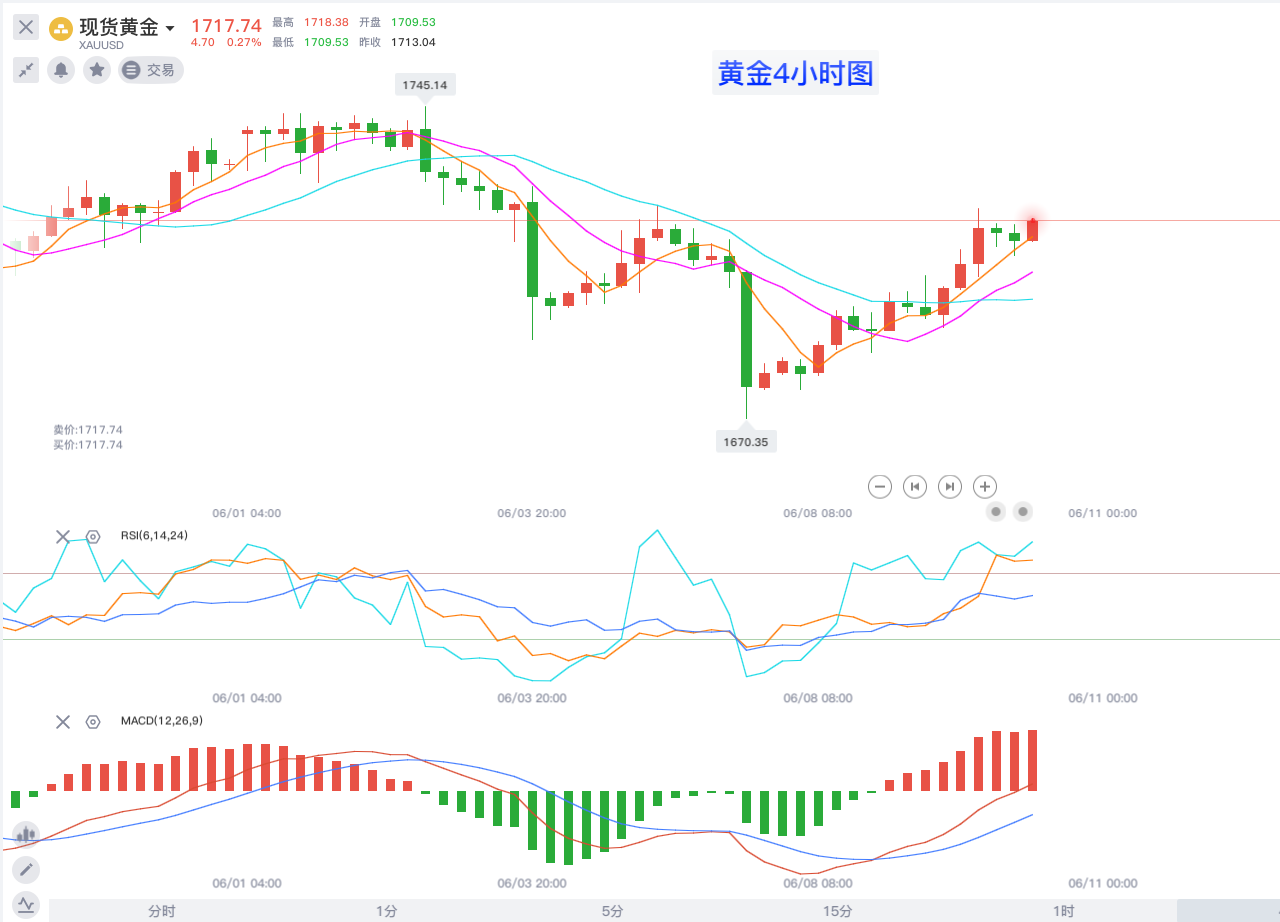Screen dimensions: 1280x922
Task: Click the price alert bell icon
Action: (x=61, y=70)
